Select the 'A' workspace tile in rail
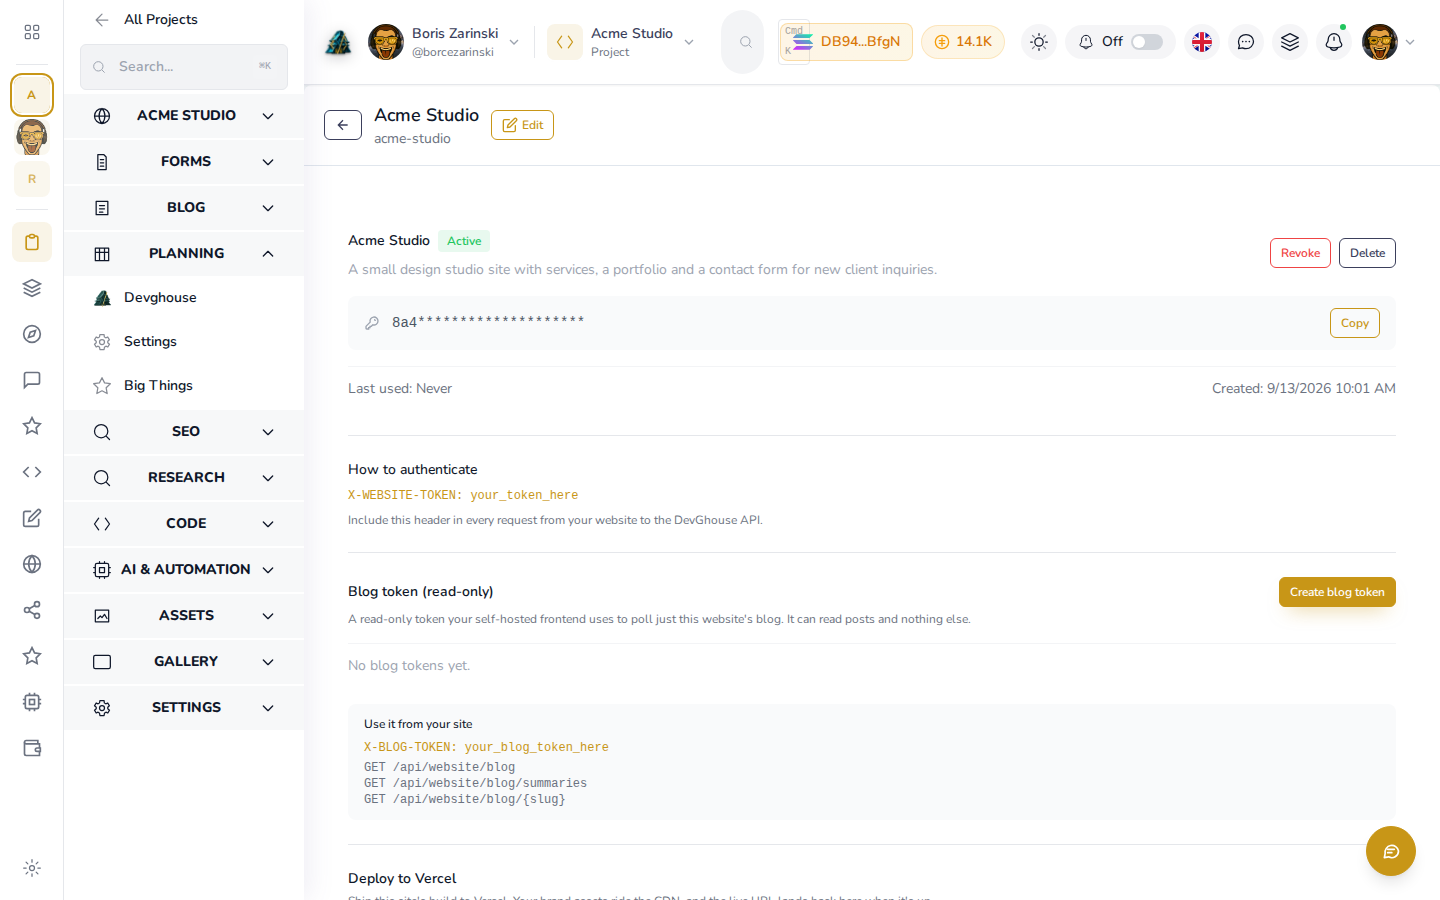1440x900 pixels. pyautogui.click(x=32, y=95)
